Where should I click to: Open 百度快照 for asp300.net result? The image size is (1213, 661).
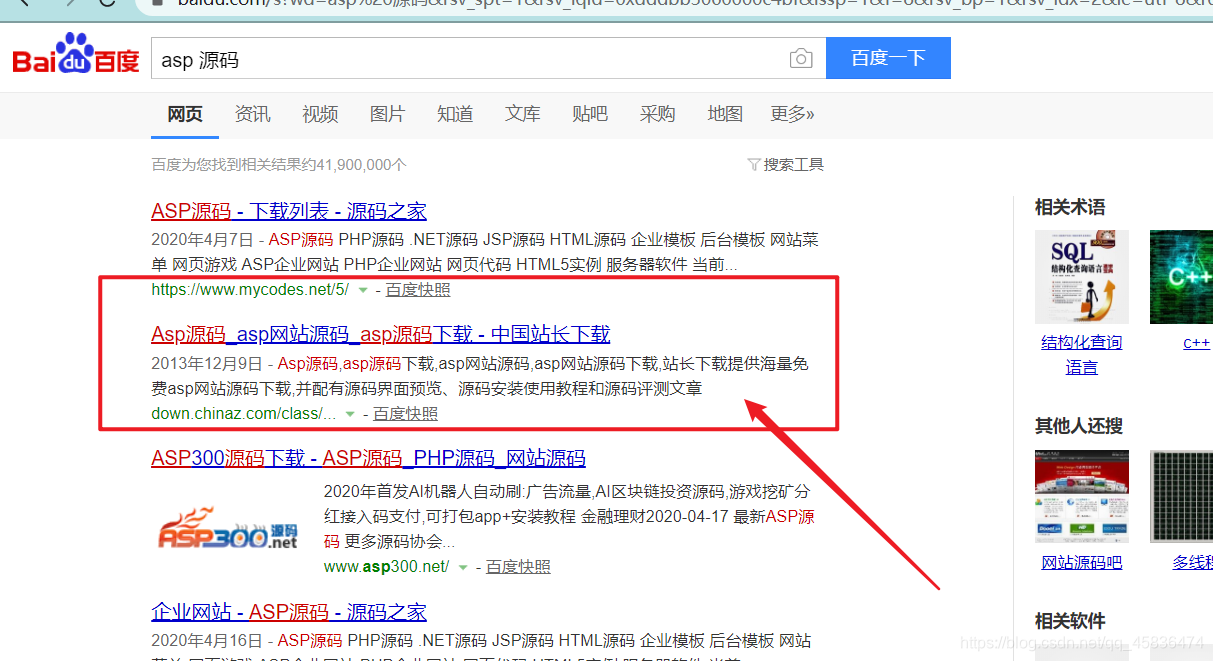coord(518,566)
